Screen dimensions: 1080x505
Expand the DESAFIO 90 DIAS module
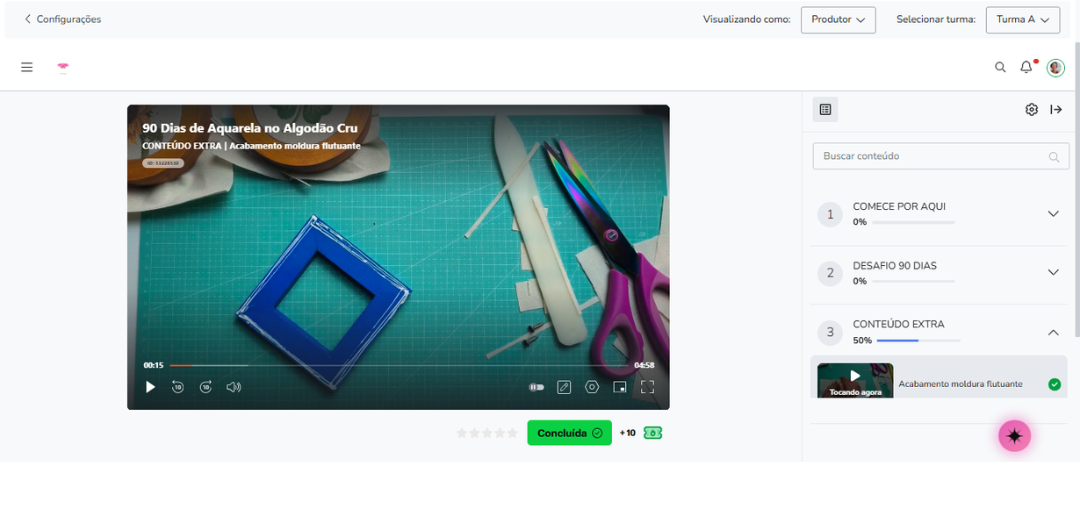click(1053, 272)
